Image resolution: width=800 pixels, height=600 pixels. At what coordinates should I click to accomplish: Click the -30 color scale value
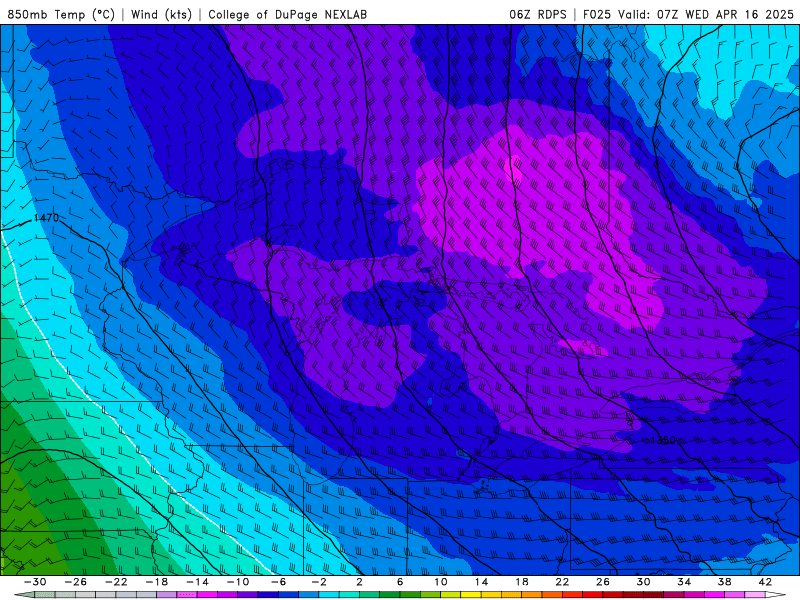pyautogui.click(x=35, y=582)
